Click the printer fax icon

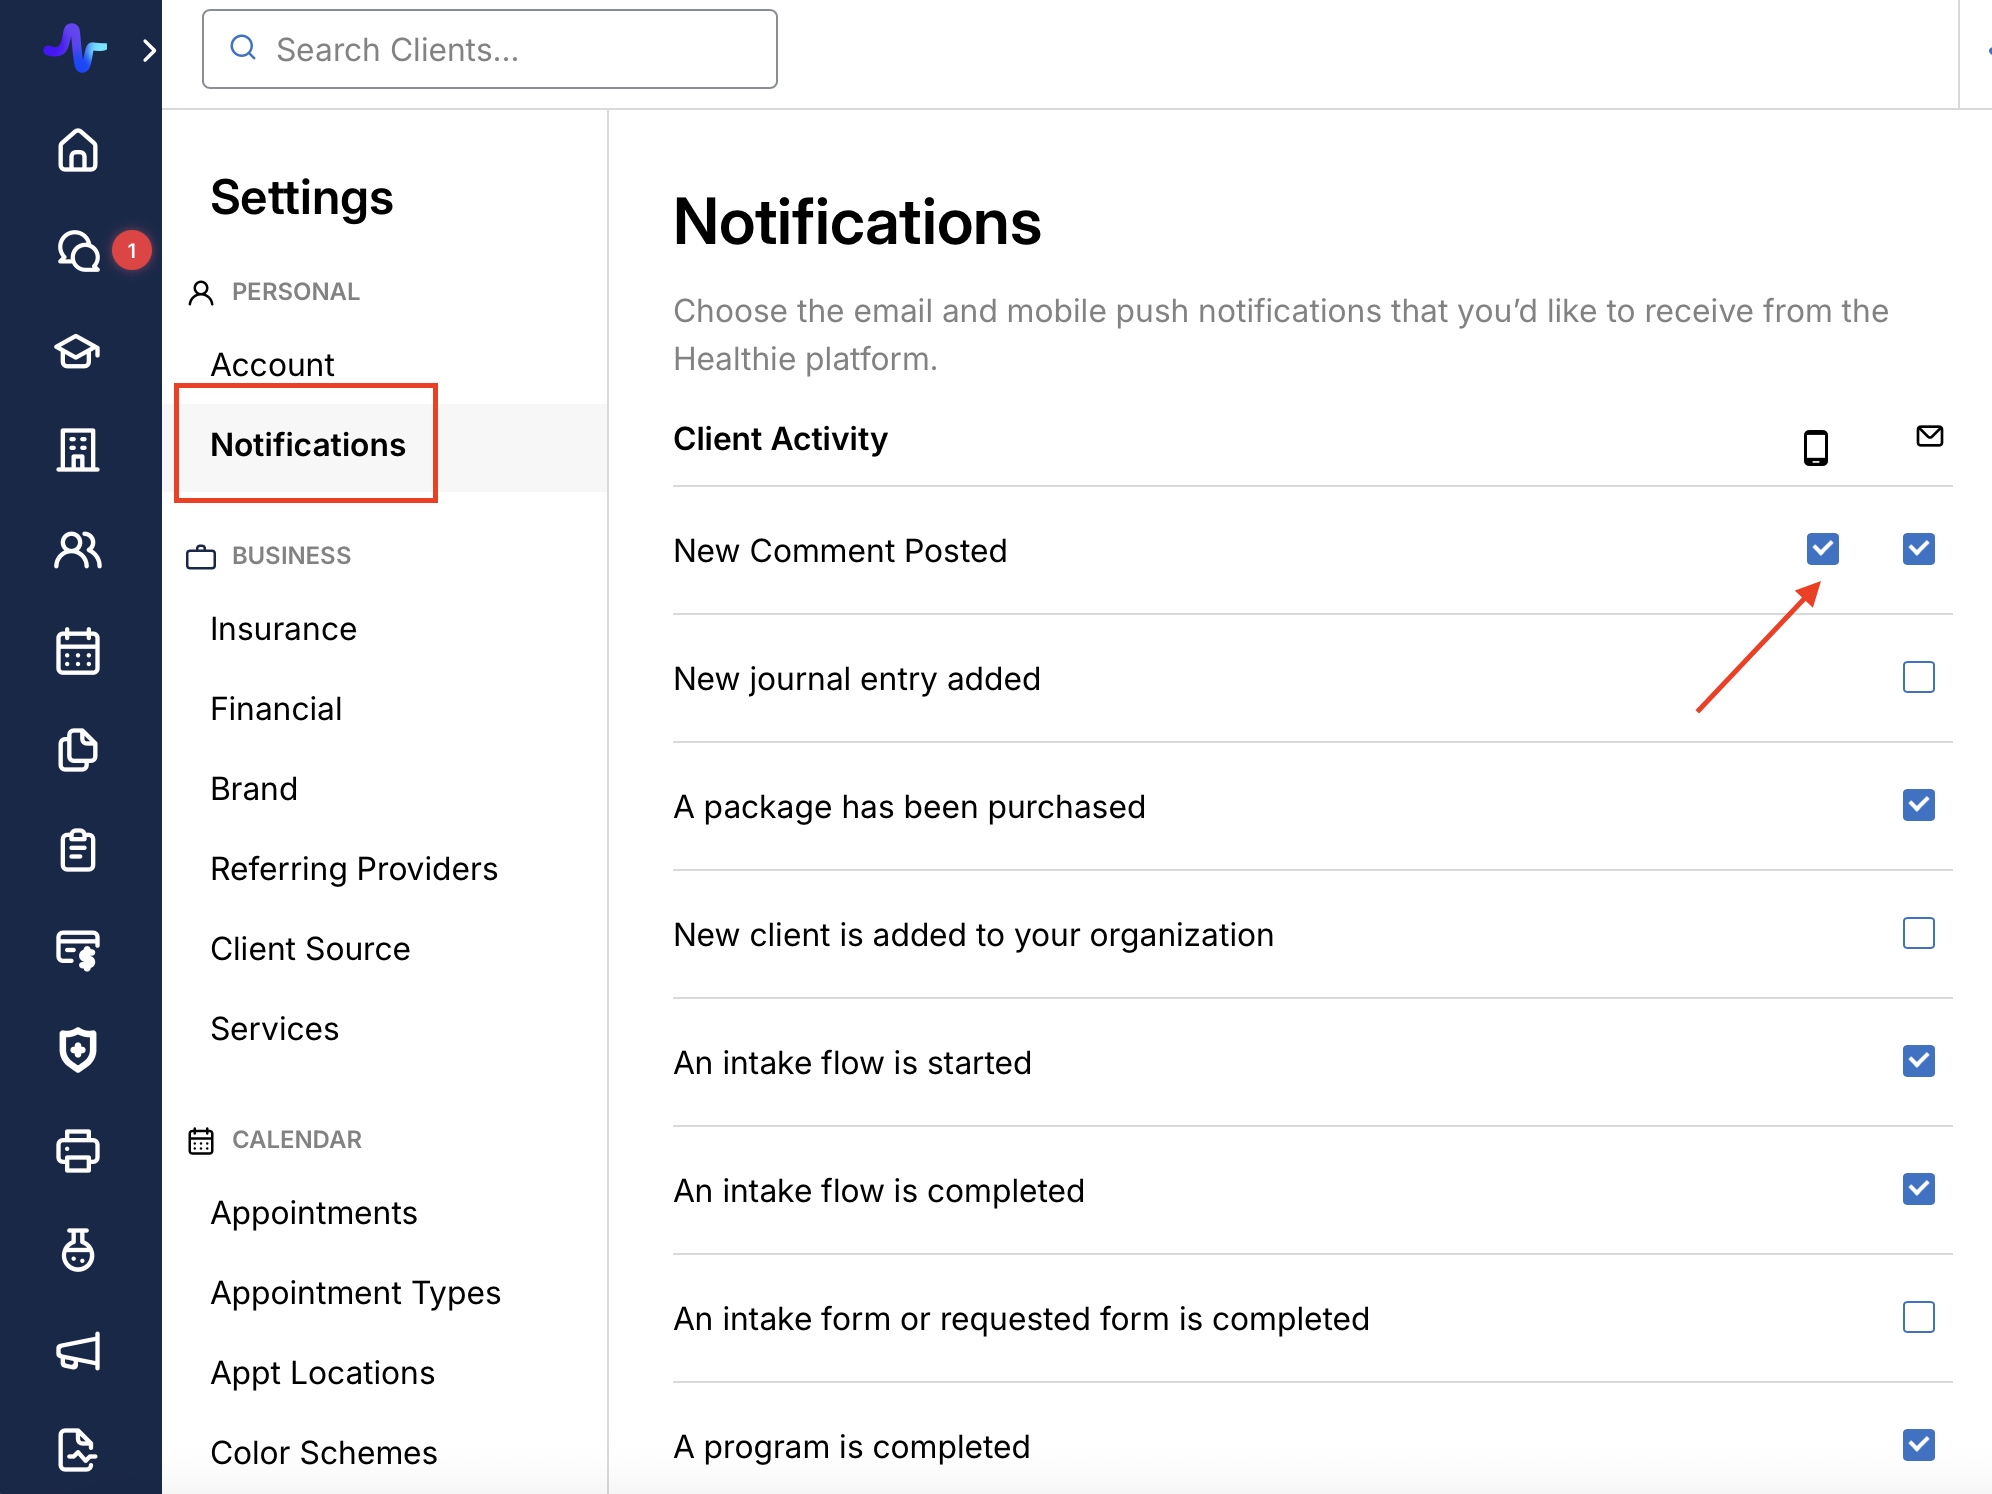tap(78, 1150)
